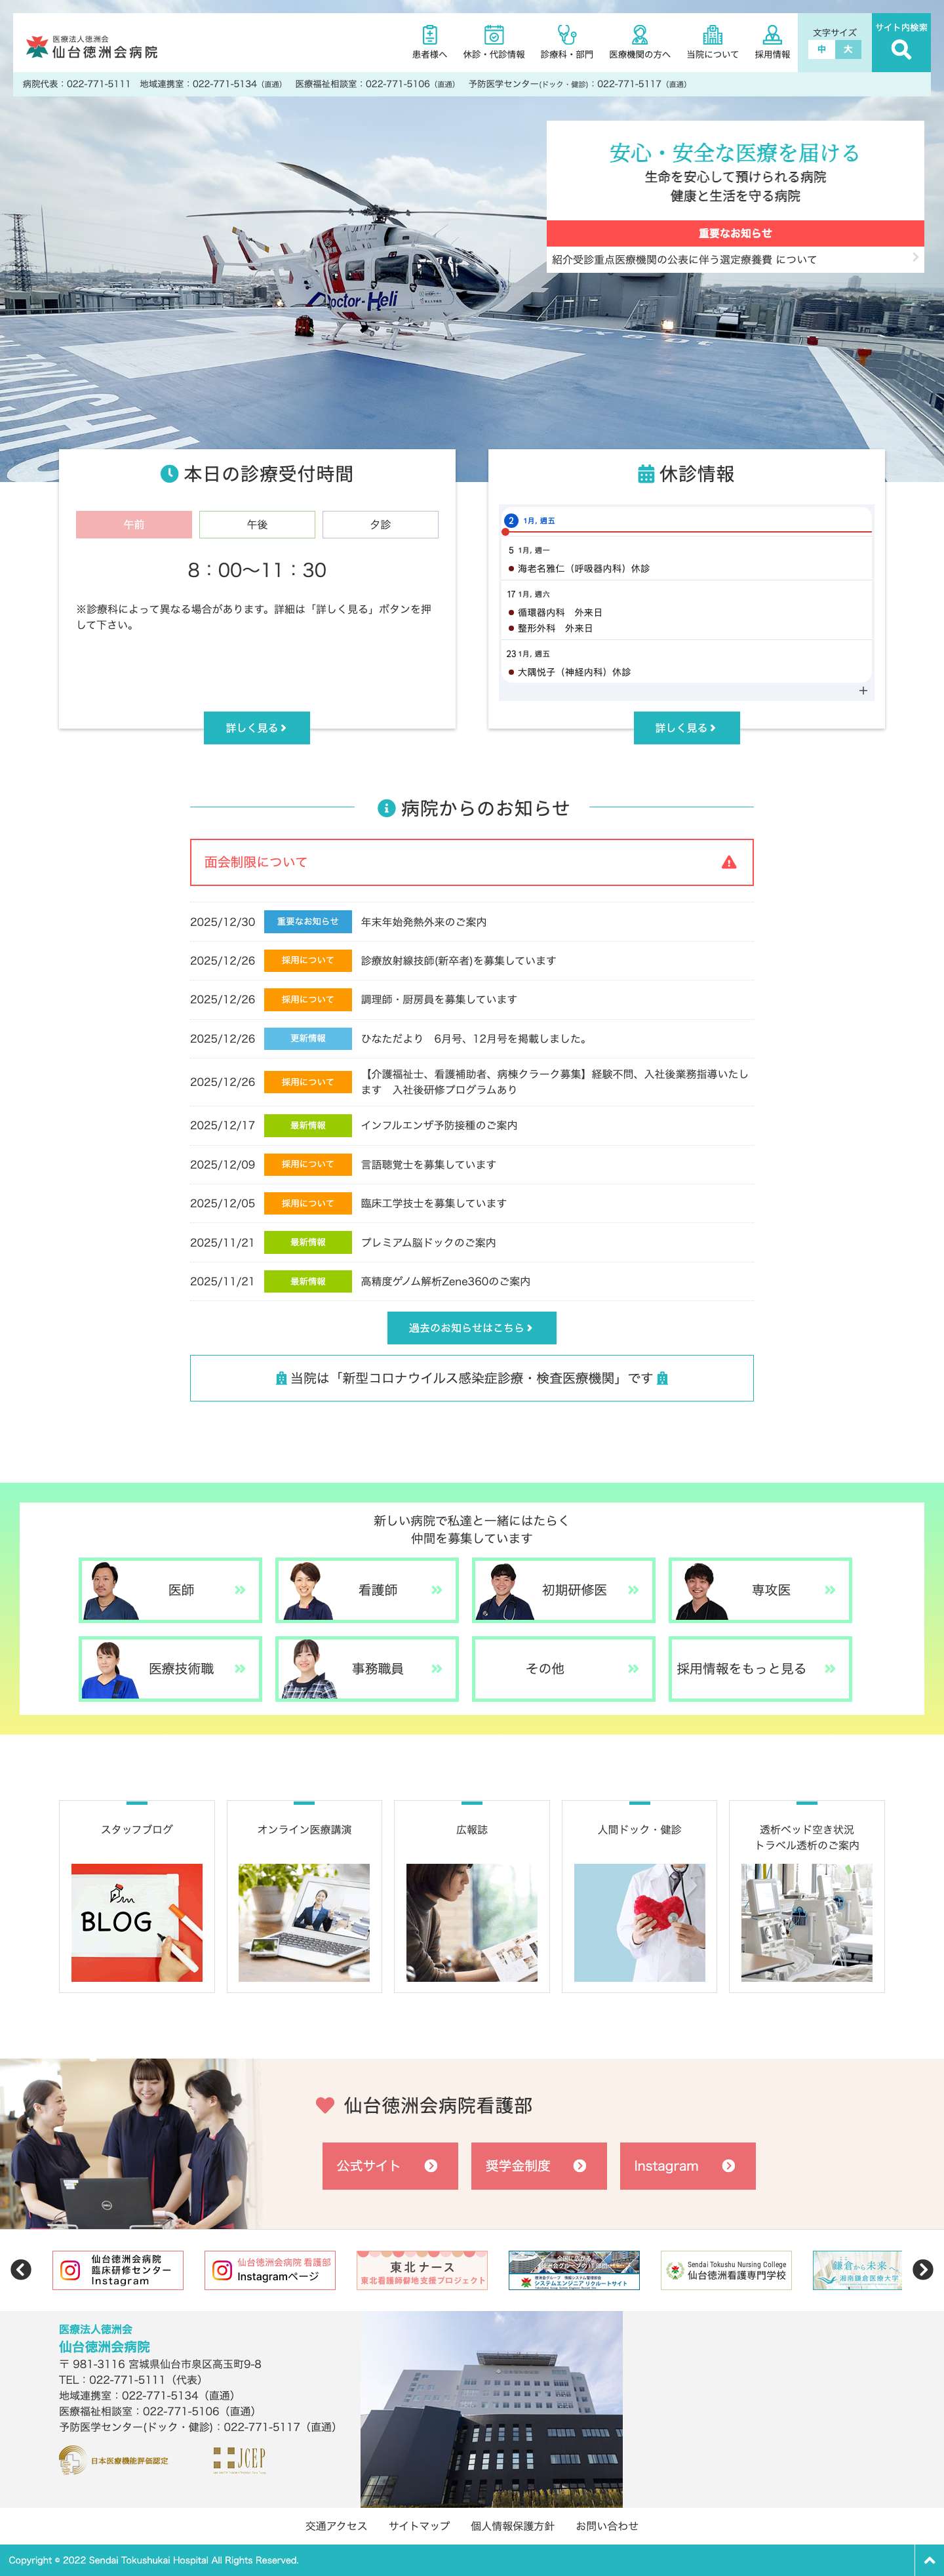The width and height of the screenshot is (944, 2576).
Task: Click the 新型コロナウイルス感染症診療・検査医療機関 banner
Action: click(x=472, y=1378)
